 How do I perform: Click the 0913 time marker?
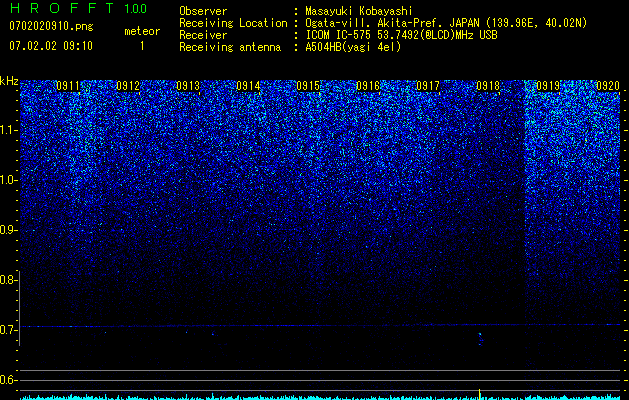point(188,86)
